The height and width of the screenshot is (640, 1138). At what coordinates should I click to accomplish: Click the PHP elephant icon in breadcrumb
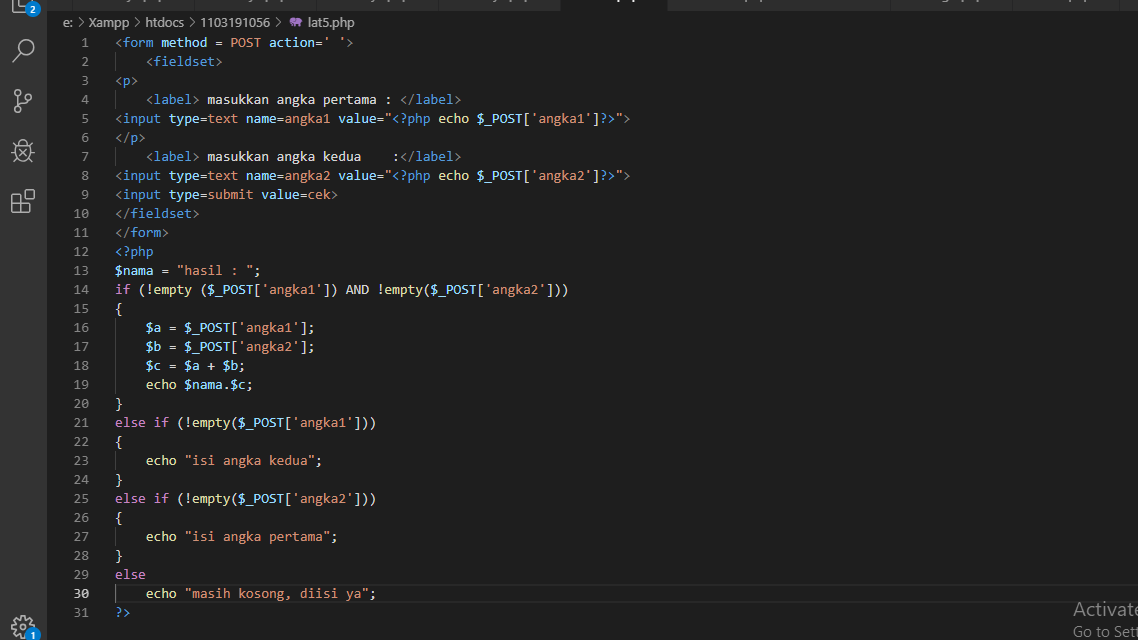coord(295,22)
